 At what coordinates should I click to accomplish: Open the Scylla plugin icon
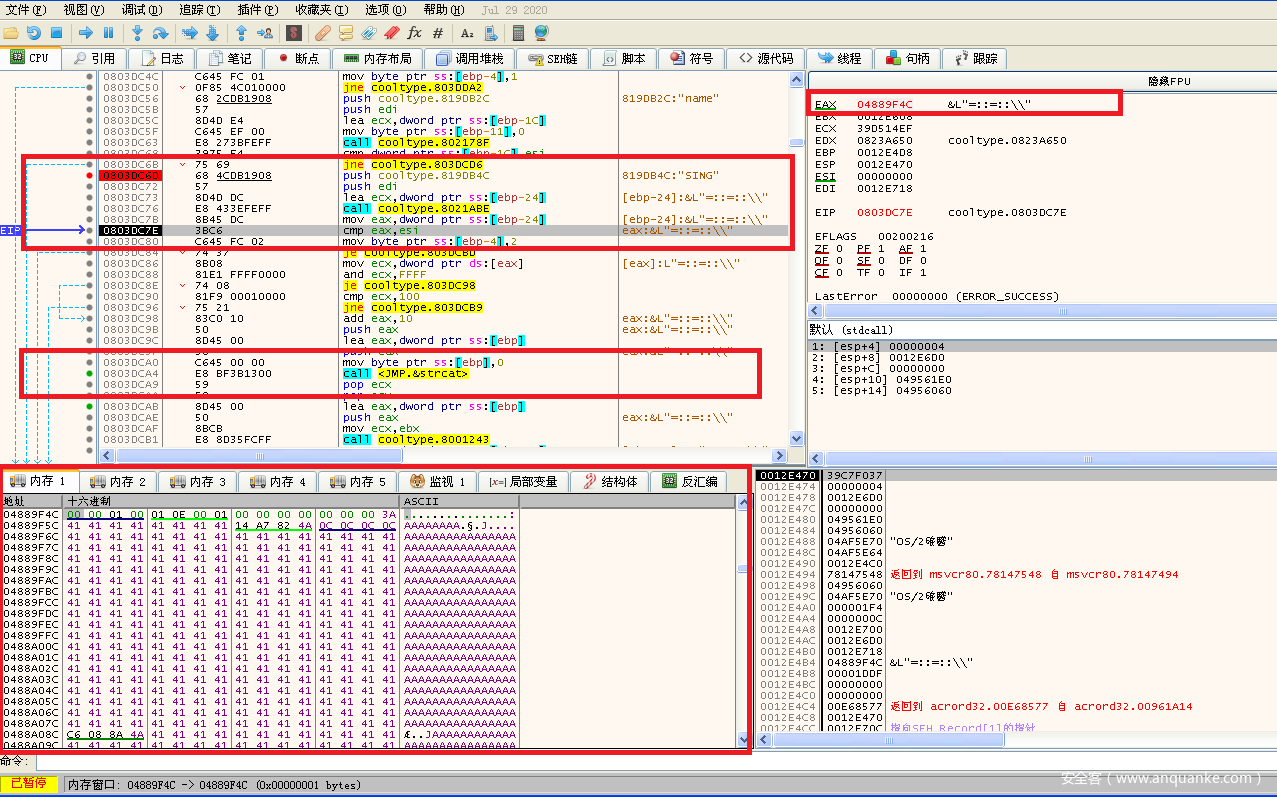coord(294,33)
